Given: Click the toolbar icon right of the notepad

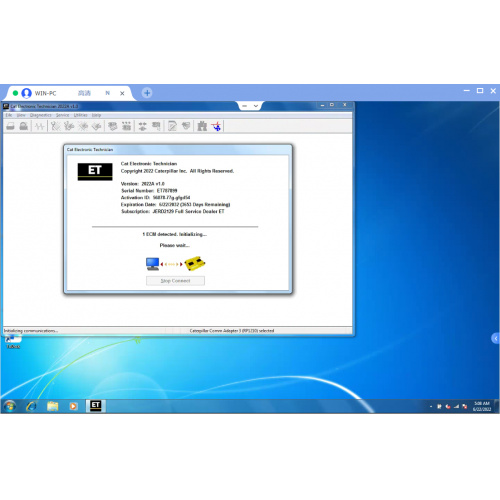Looking at the screenshot, I should point(186,126).
